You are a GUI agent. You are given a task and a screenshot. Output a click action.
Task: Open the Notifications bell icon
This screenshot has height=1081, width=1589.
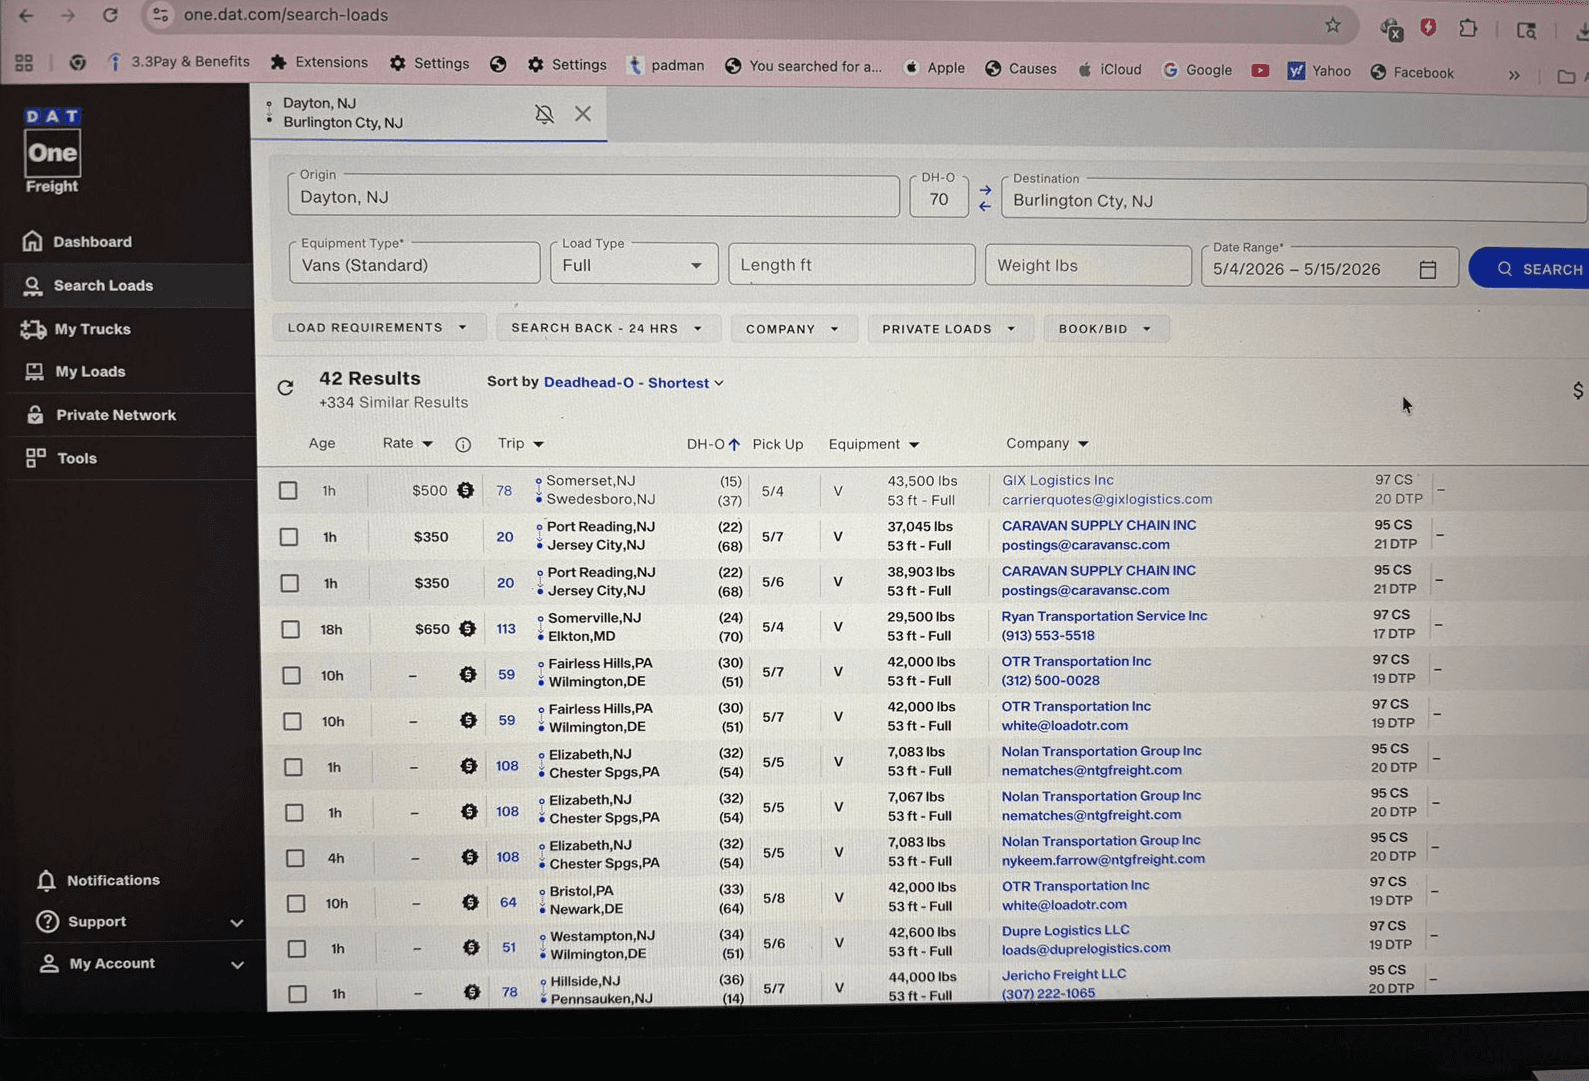click(46, 880)
